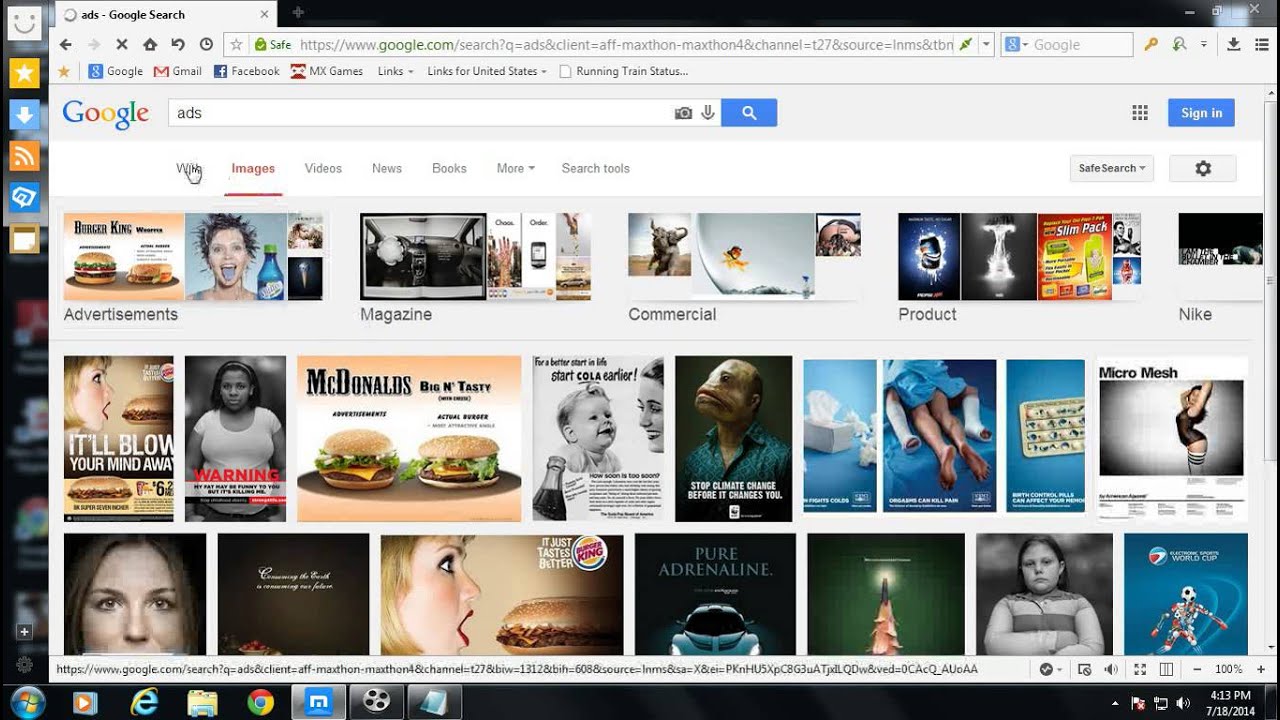Switch to the Videos tab
1280x720 pixels.
pos(323,168)
